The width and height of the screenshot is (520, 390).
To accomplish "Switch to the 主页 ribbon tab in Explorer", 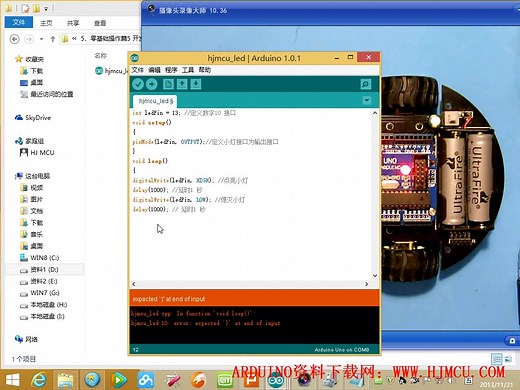I will [x=46, y=23].
